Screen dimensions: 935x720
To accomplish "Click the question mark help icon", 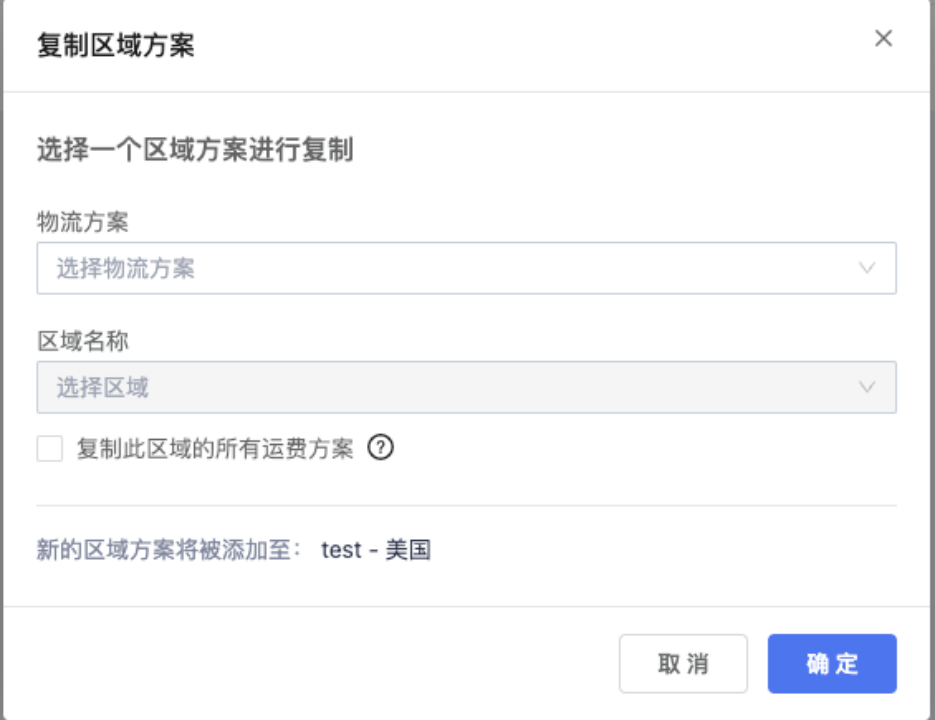I will tap(381, 448).
